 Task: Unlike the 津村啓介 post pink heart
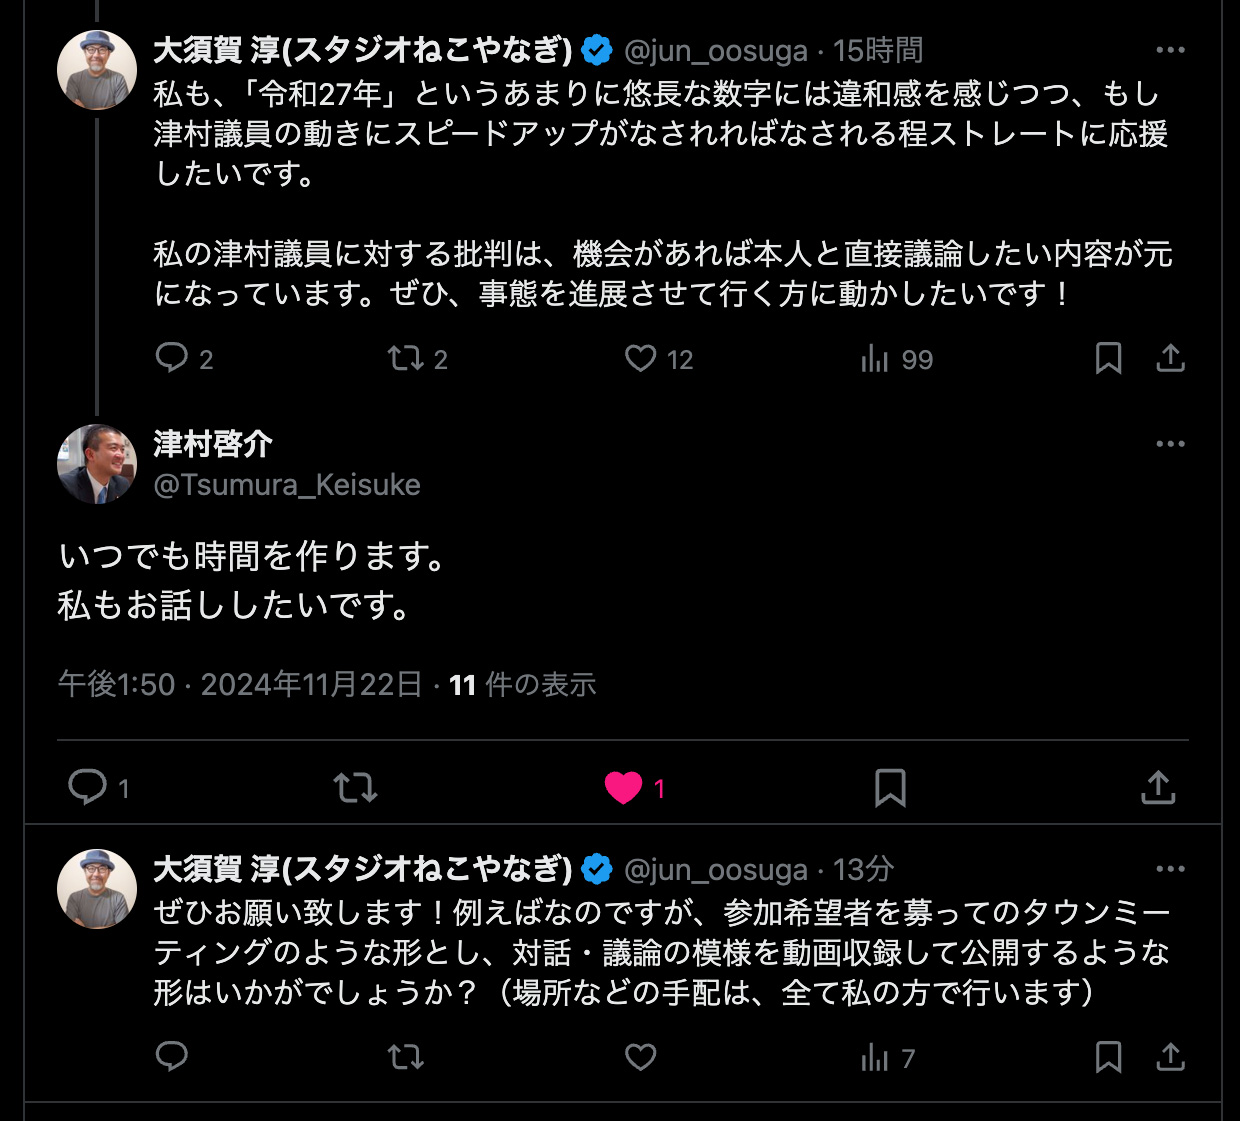[x=623, y=788]
